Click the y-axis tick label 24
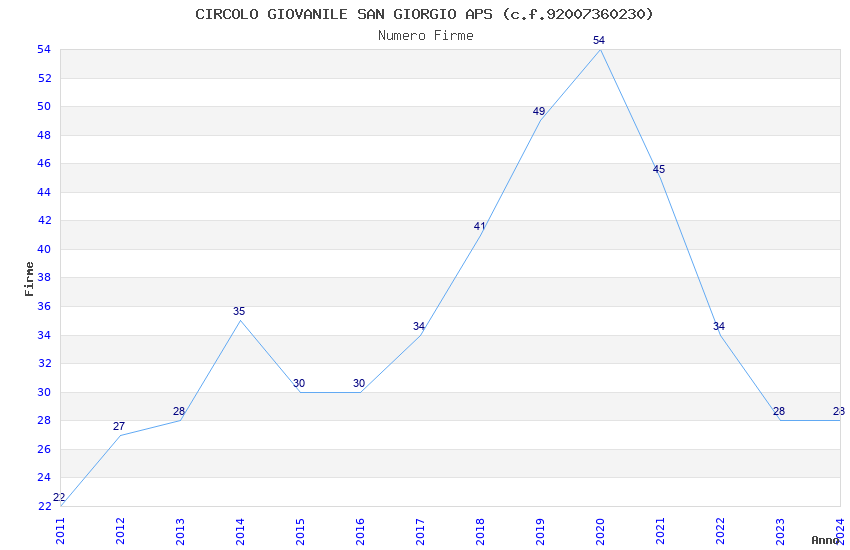 pos(44,477)
